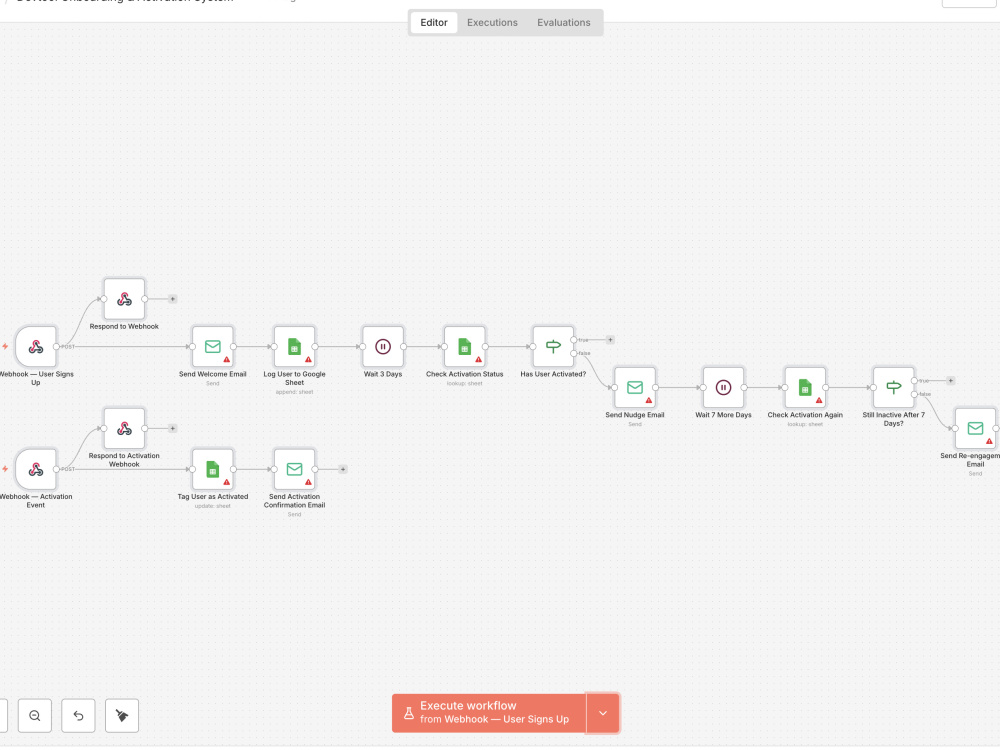Open Respond to Activation Webhook node

124,428
